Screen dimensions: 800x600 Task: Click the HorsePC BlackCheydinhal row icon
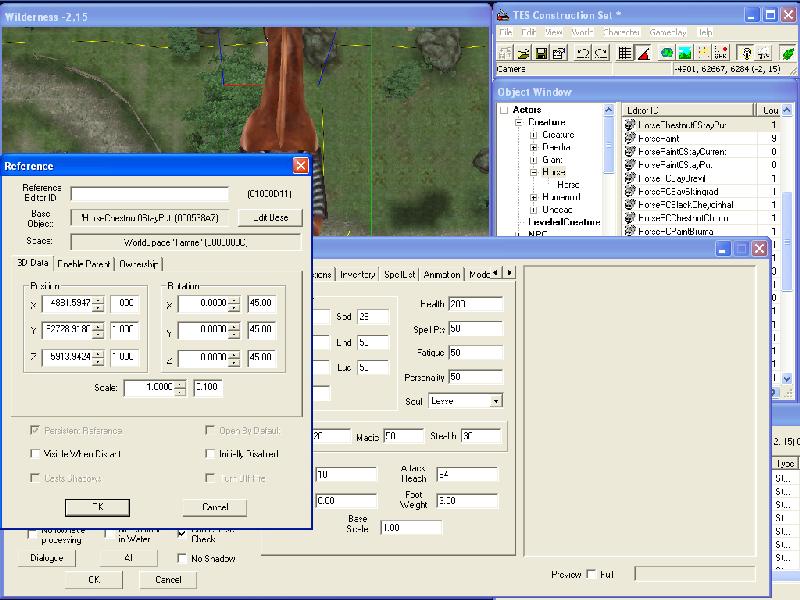[x=630, y=205]
